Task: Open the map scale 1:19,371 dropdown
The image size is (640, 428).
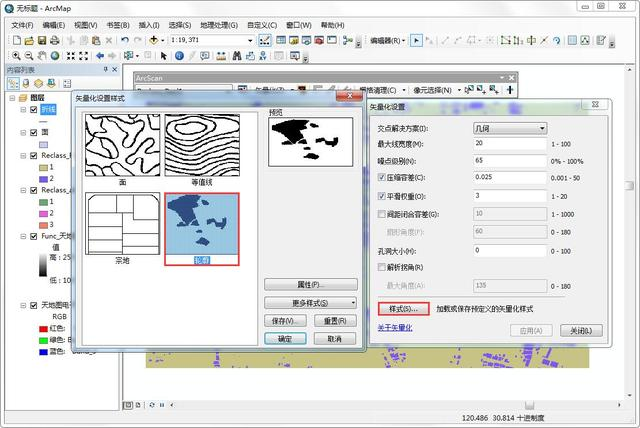Action: pos(250,40)
